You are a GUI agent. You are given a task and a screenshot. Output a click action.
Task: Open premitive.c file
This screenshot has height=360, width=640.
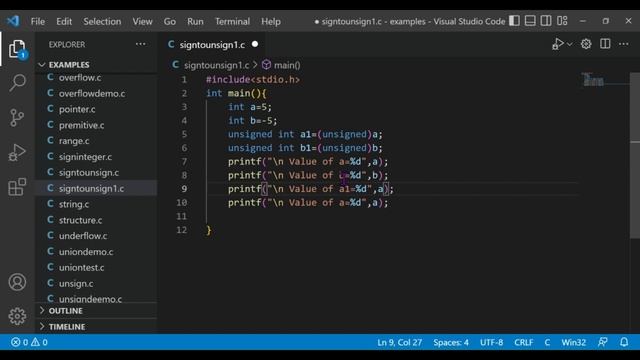click(81, 125)
